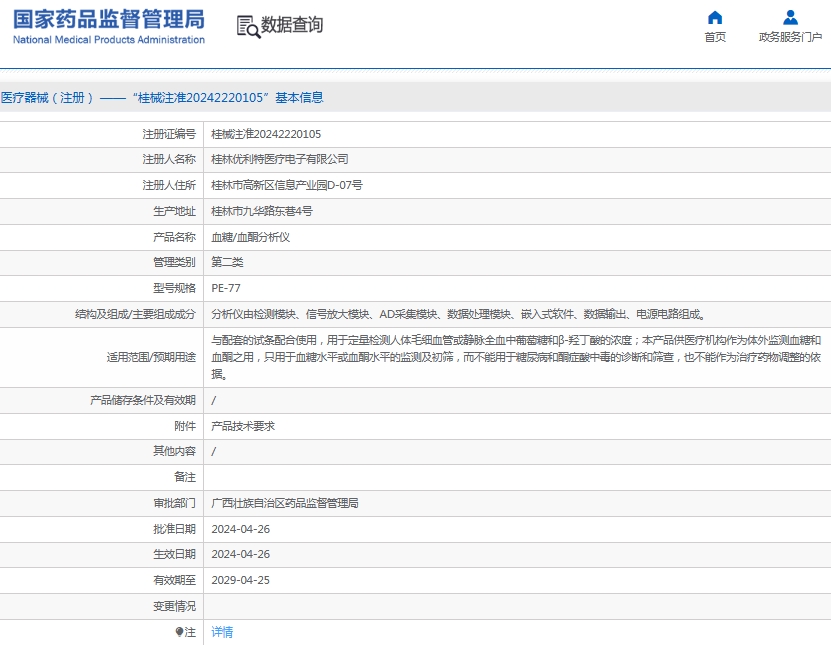Click the 适用范围/预期用途 label

click(151, 357)
